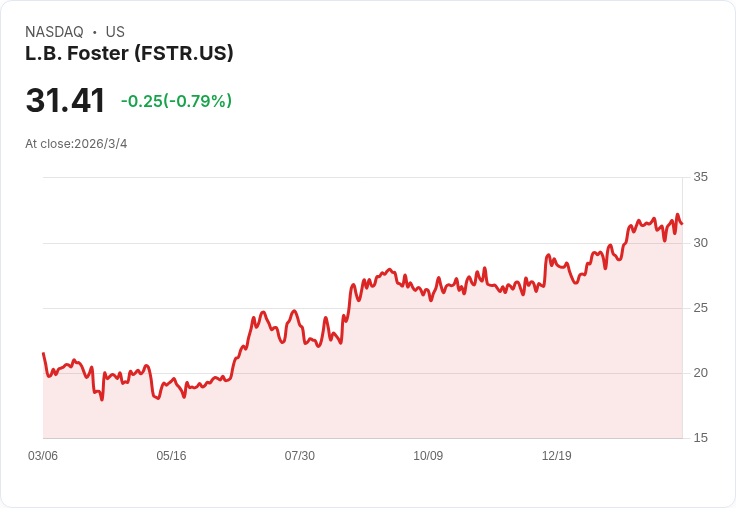The height and width of the screenshot is (508, 736).
Task: Select the 05/16 date on the x-axis
Action: (171, 456)
